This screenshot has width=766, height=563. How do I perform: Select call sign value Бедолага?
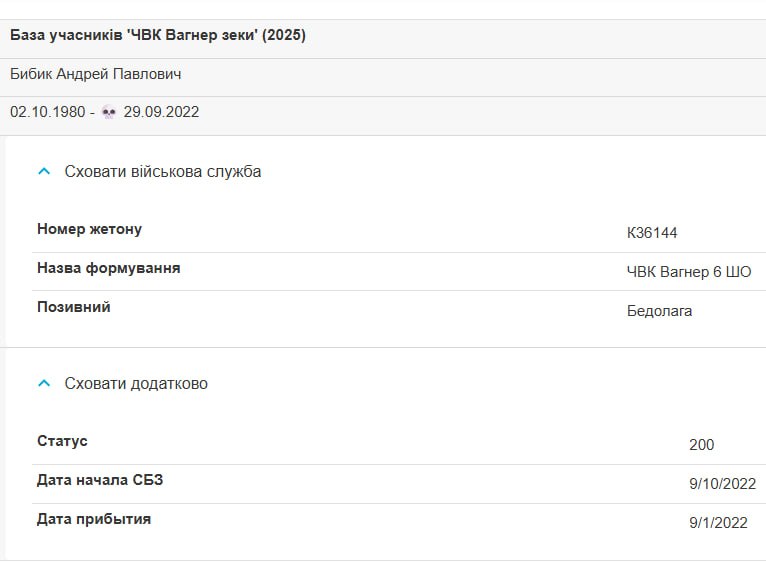click(x=660, y=311)
